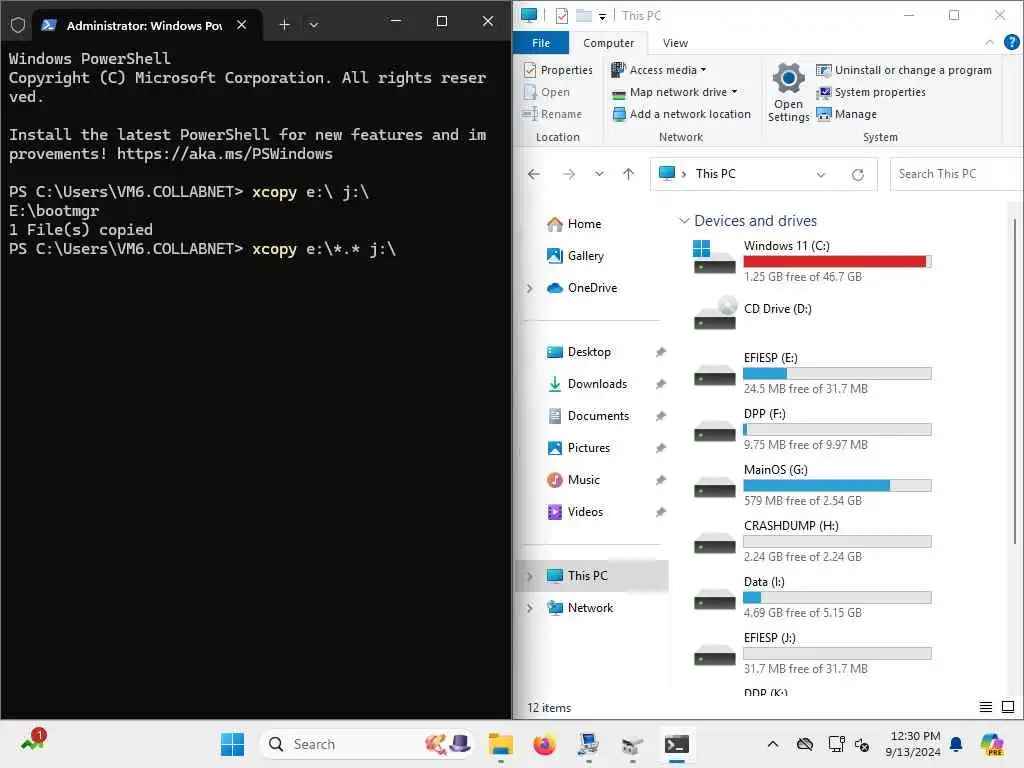Select the CD Drive (D:) icon
Image resolution: width=1024 pixels, height=768 pixels.
[714, 313]
